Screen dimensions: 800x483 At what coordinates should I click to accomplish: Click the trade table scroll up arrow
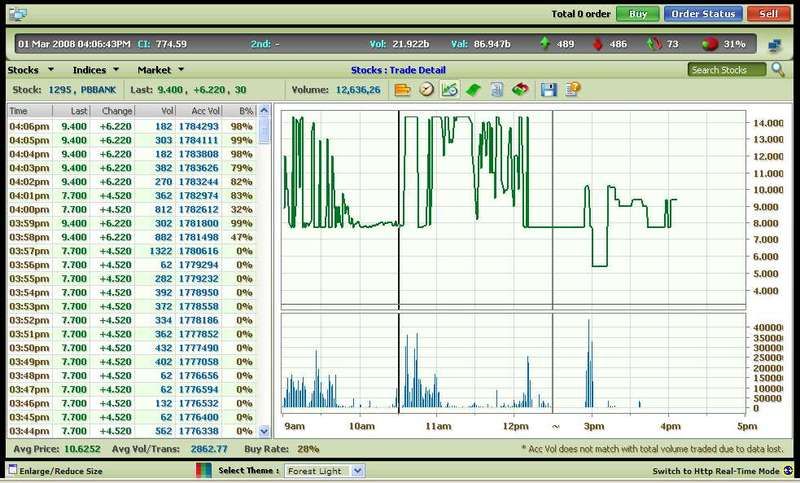pyautogui.click(x=264, y=110)
